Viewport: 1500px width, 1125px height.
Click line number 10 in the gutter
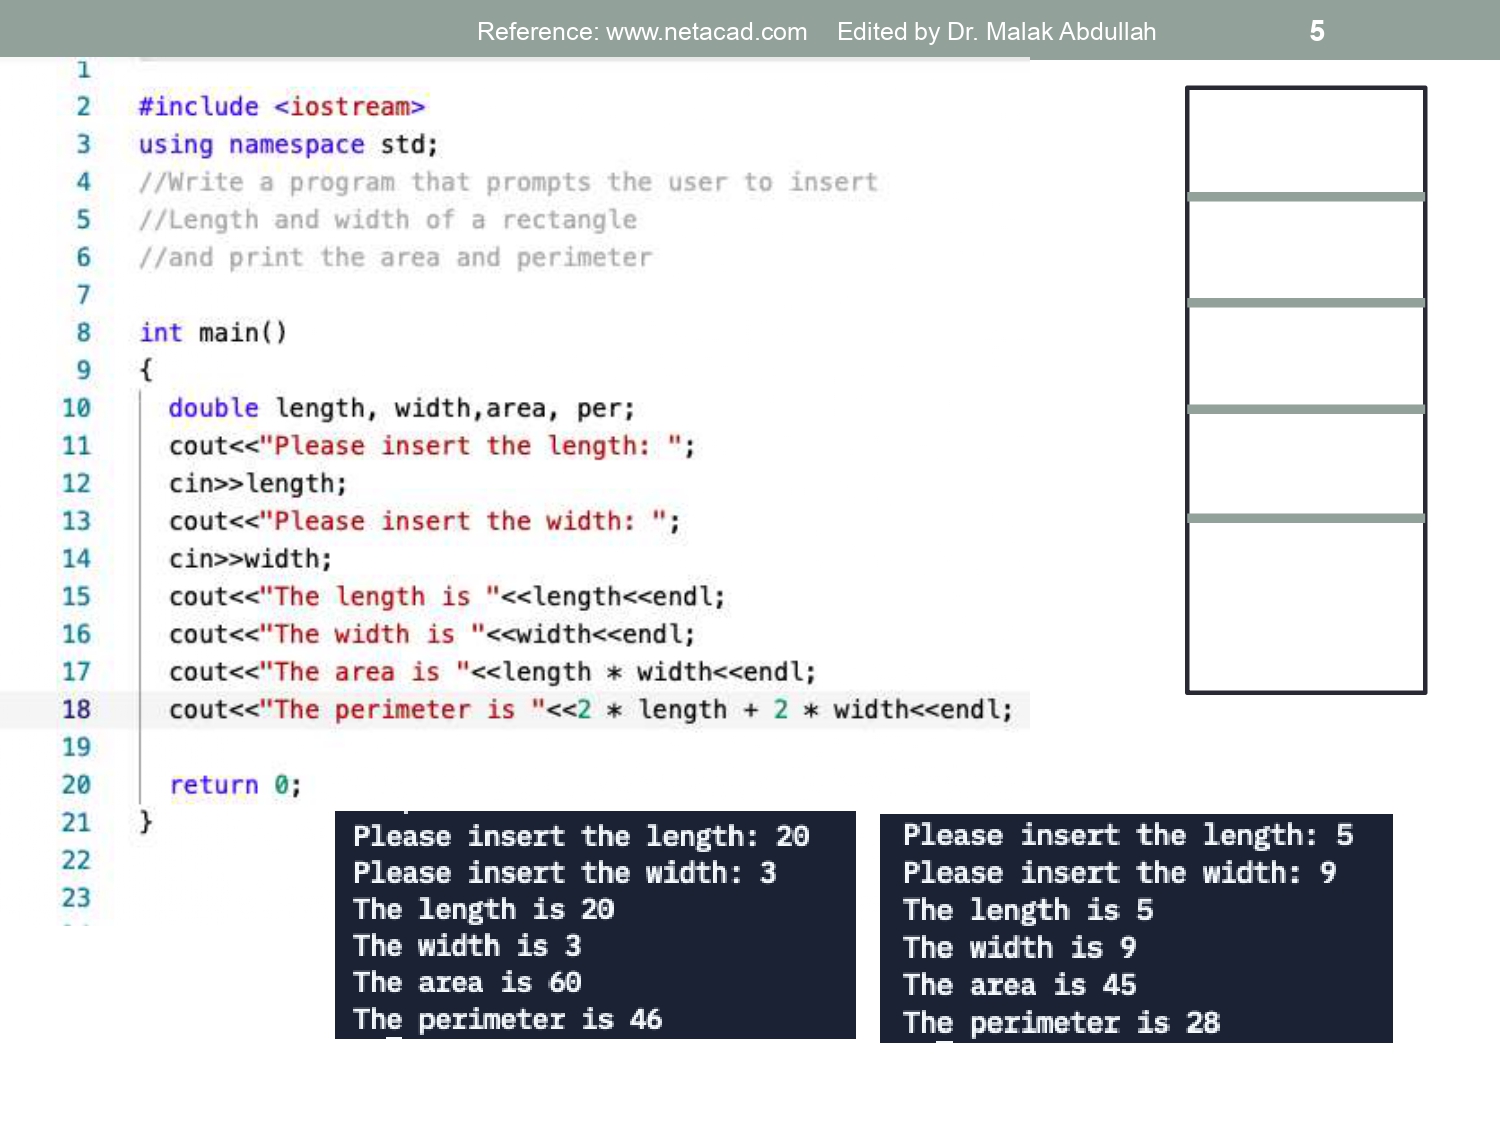pos(76,408)
